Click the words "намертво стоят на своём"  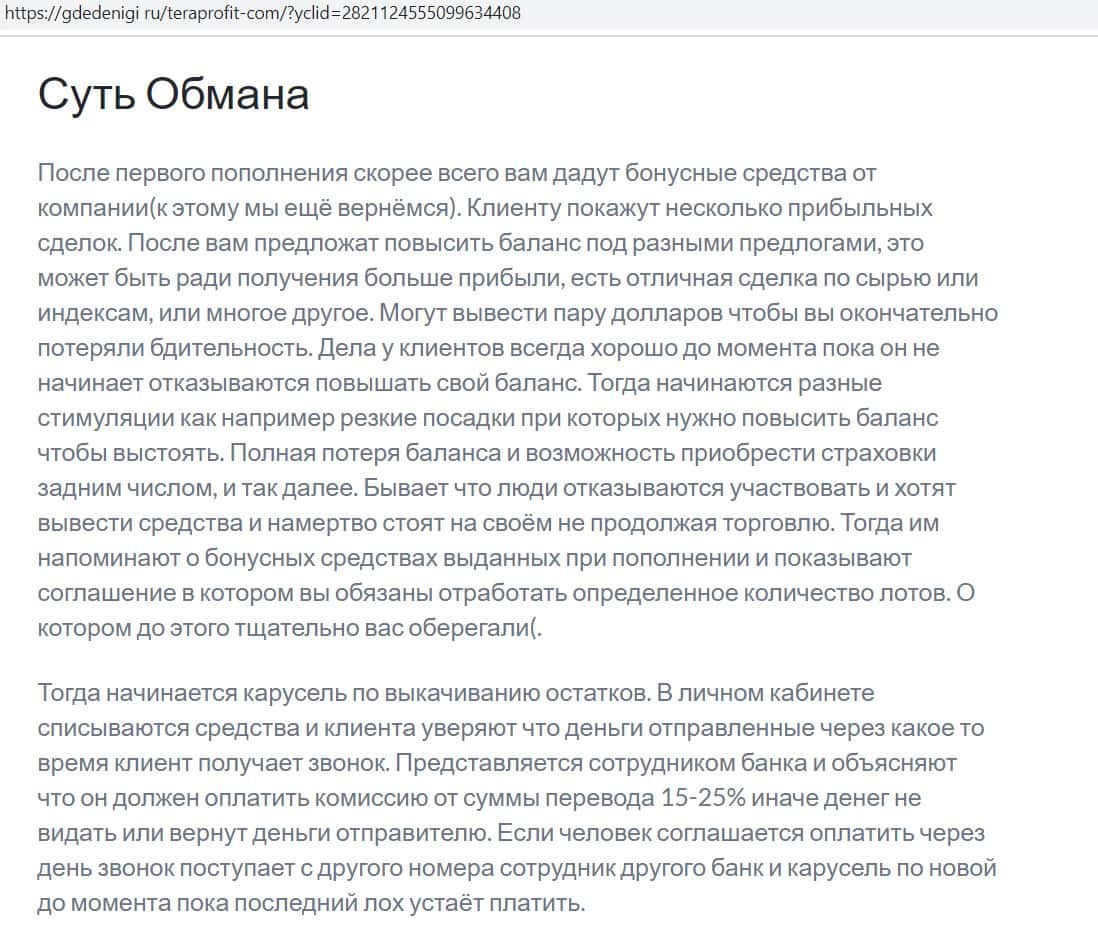tap(410, 523)
